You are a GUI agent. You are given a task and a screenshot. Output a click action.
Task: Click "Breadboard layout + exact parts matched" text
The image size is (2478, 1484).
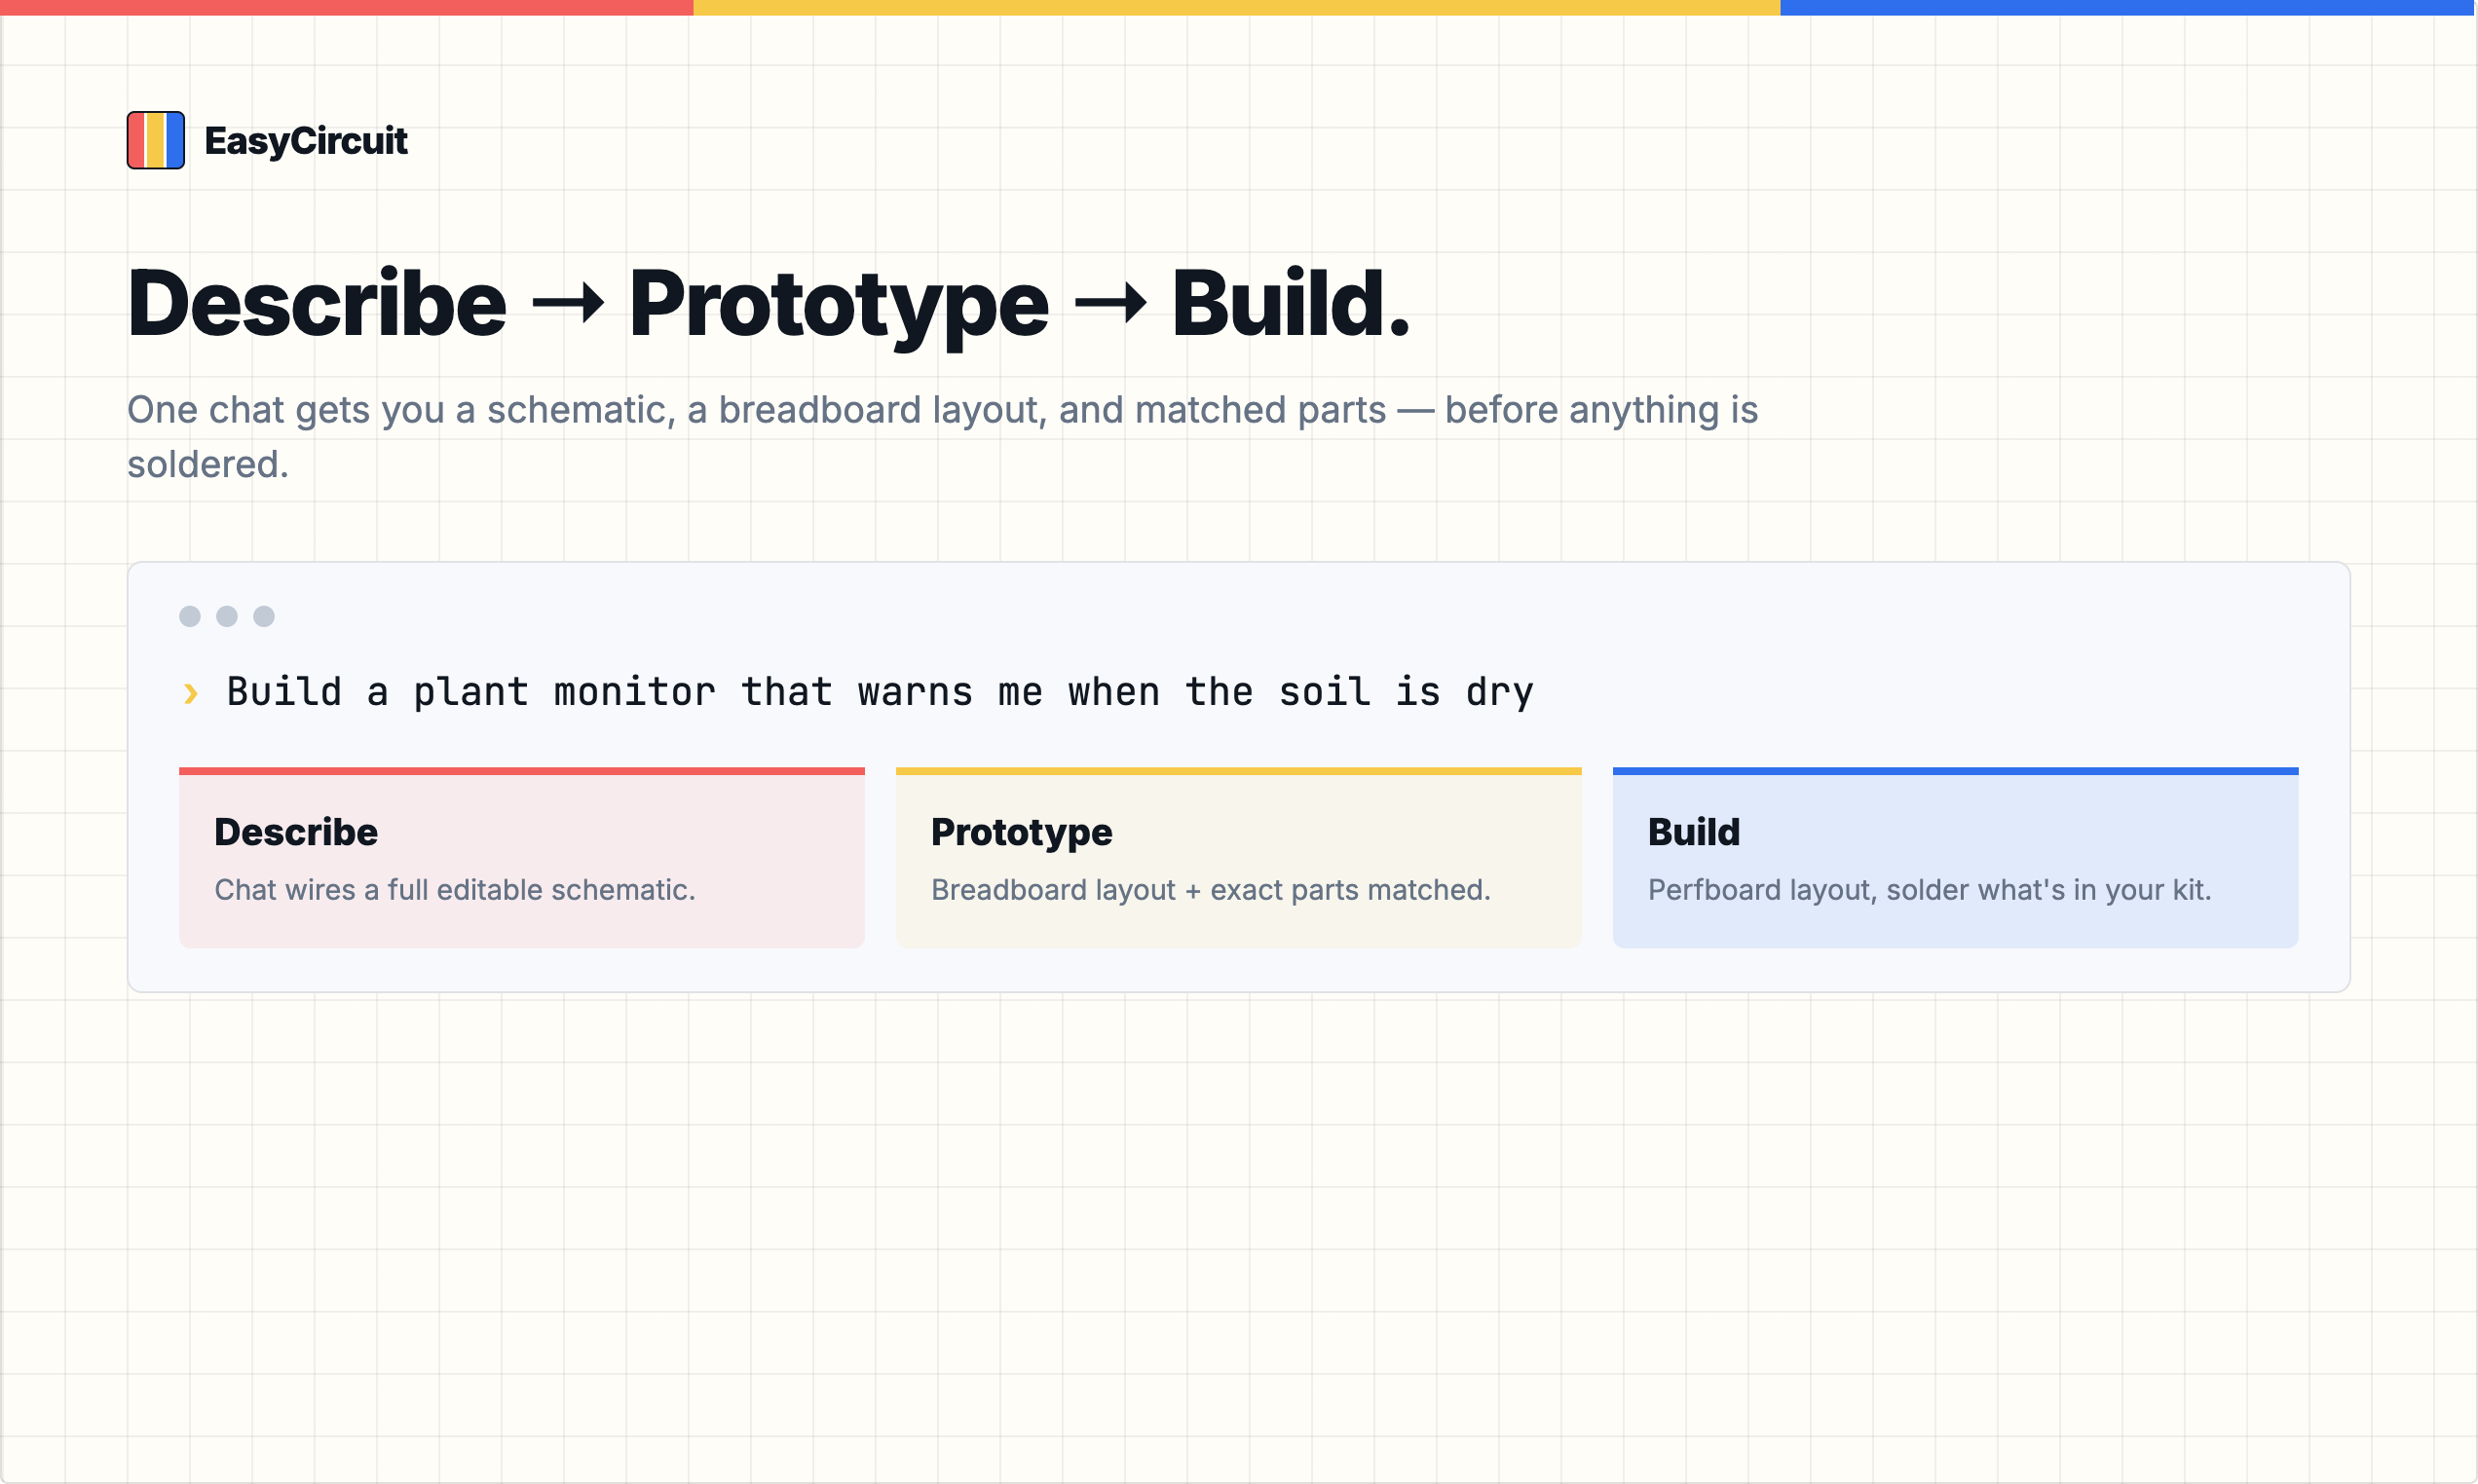coord(1211,890)
